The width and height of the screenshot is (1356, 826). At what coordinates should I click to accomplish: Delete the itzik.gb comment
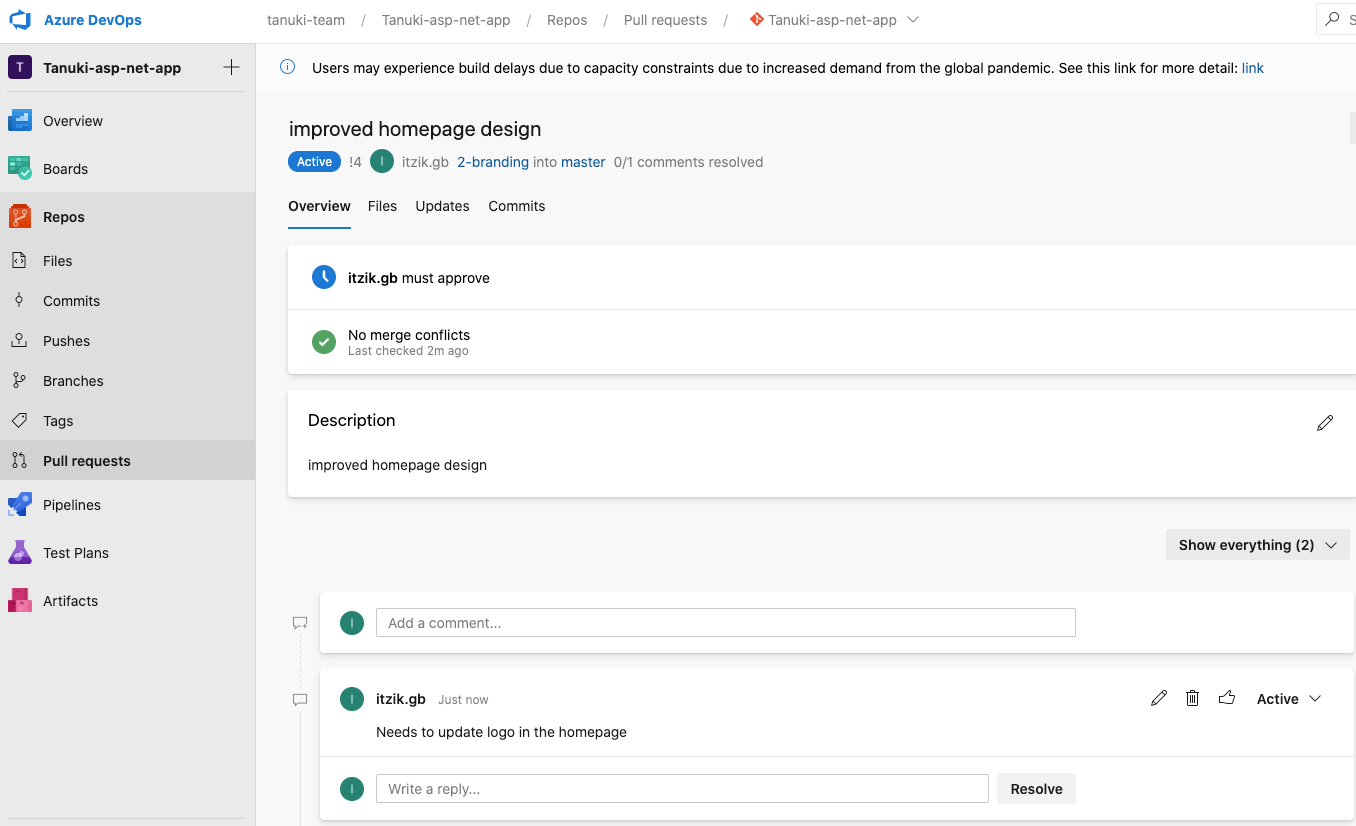(1192, 697)
